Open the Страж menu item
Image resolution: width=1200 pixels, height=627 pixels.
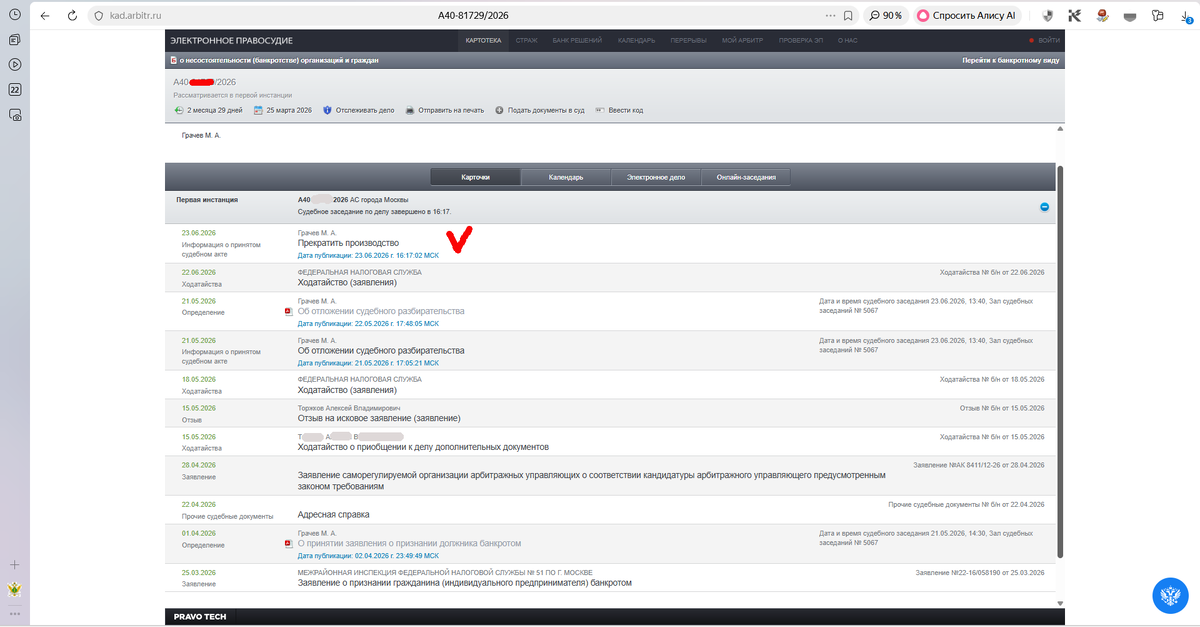tap(525, 40)
